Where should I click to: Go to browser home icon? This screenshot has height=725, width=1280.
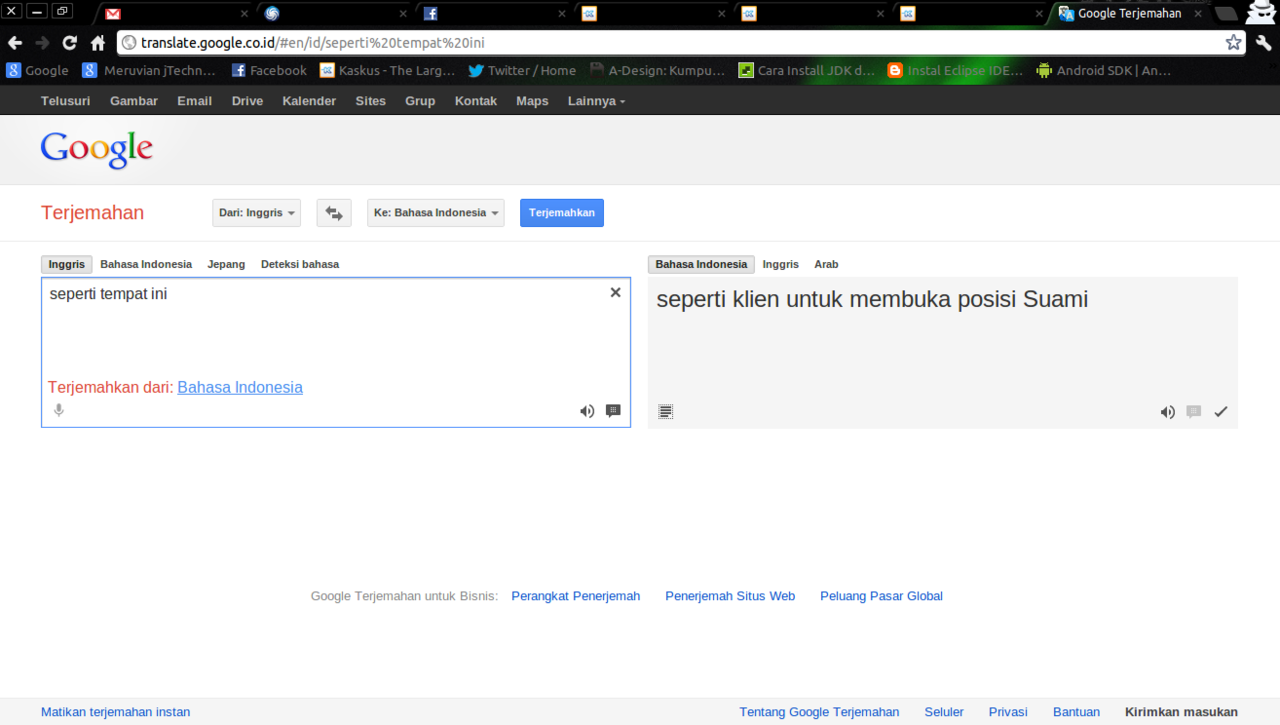pos(97,43)
